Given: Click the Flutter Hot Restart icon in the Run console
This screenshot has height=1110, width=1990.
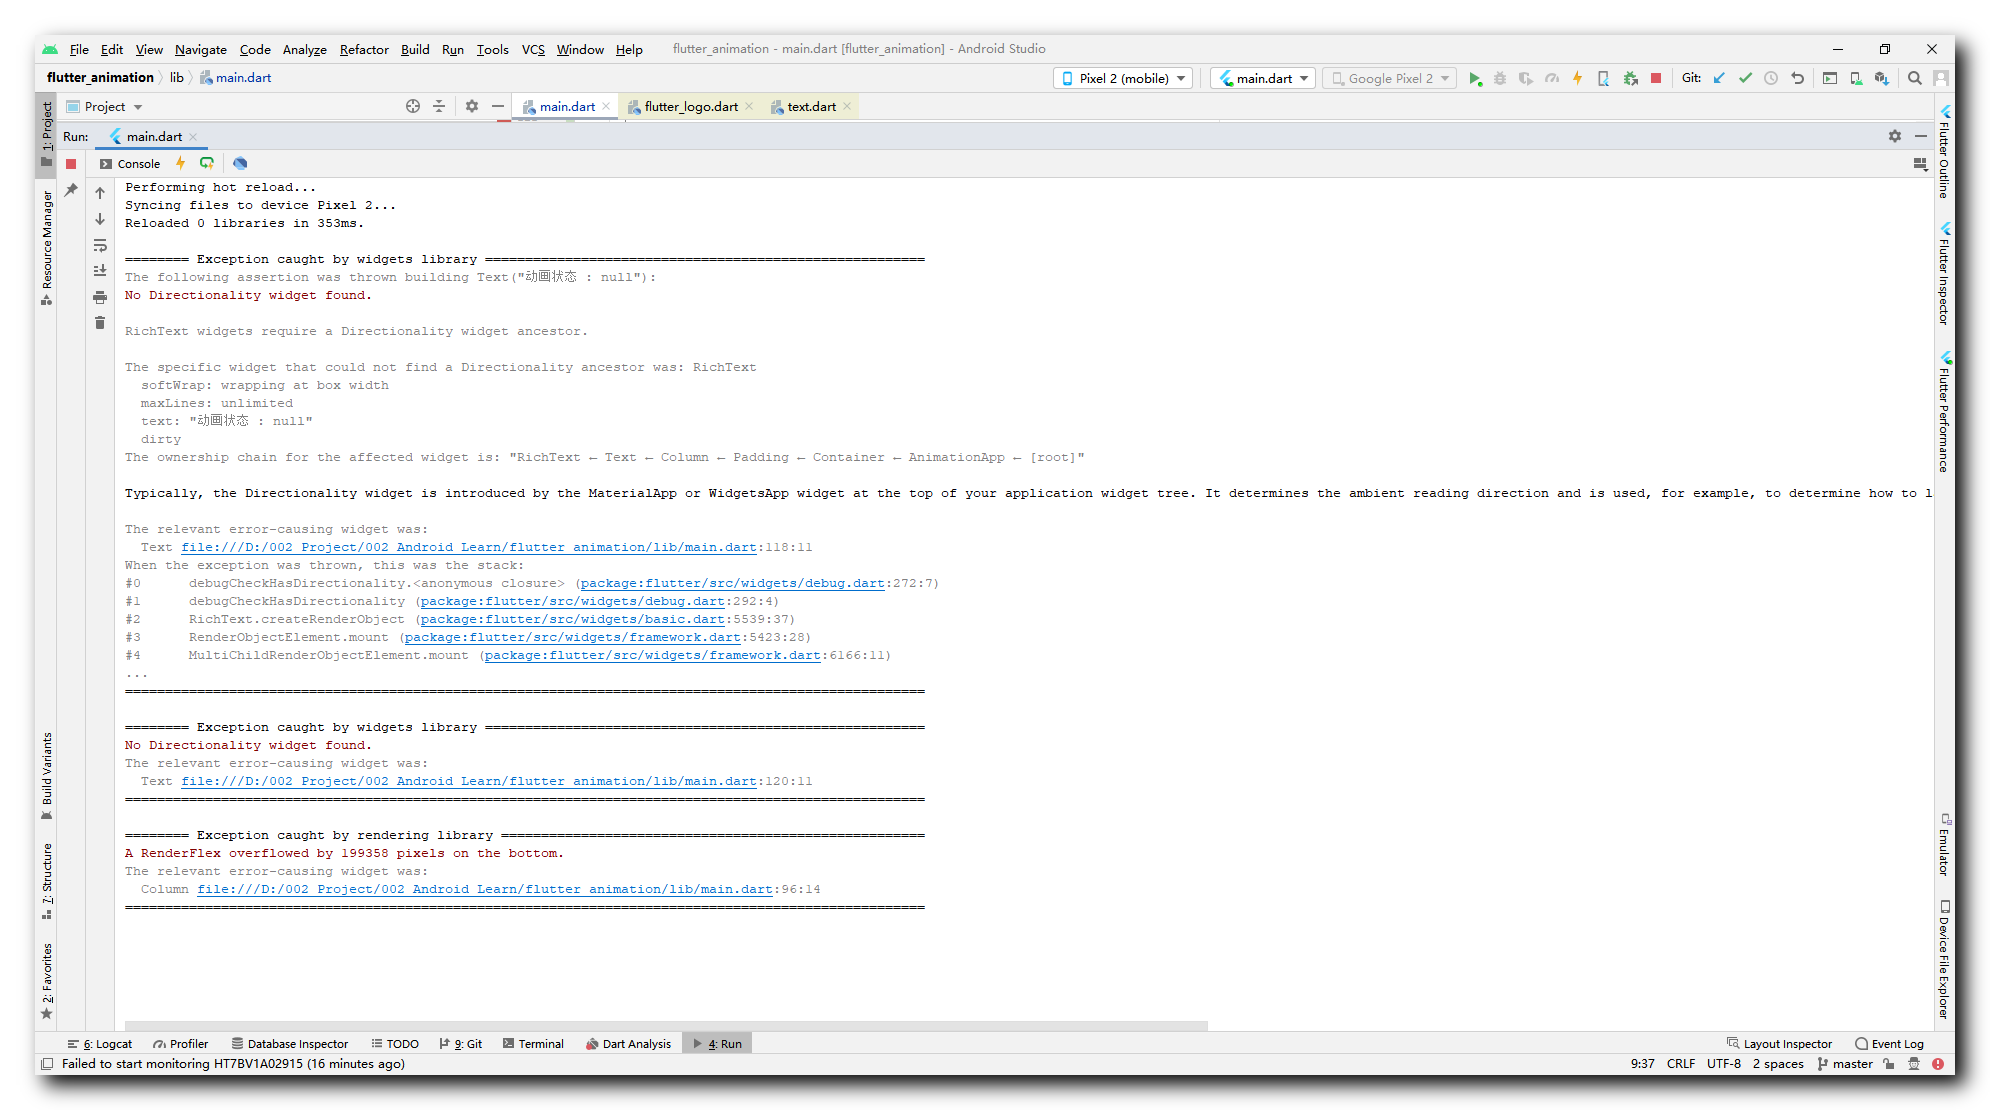Looking at the screenshot, I should pyautogui.click(x=207, y=163).
